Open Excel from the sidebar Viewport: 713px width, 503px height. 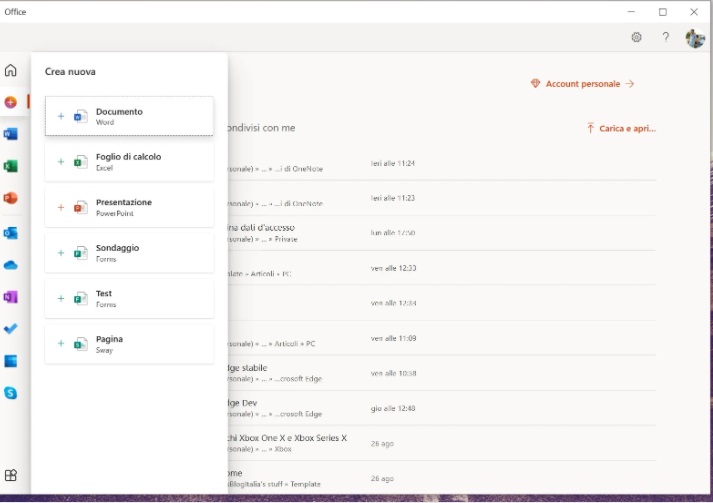[10, 166]
